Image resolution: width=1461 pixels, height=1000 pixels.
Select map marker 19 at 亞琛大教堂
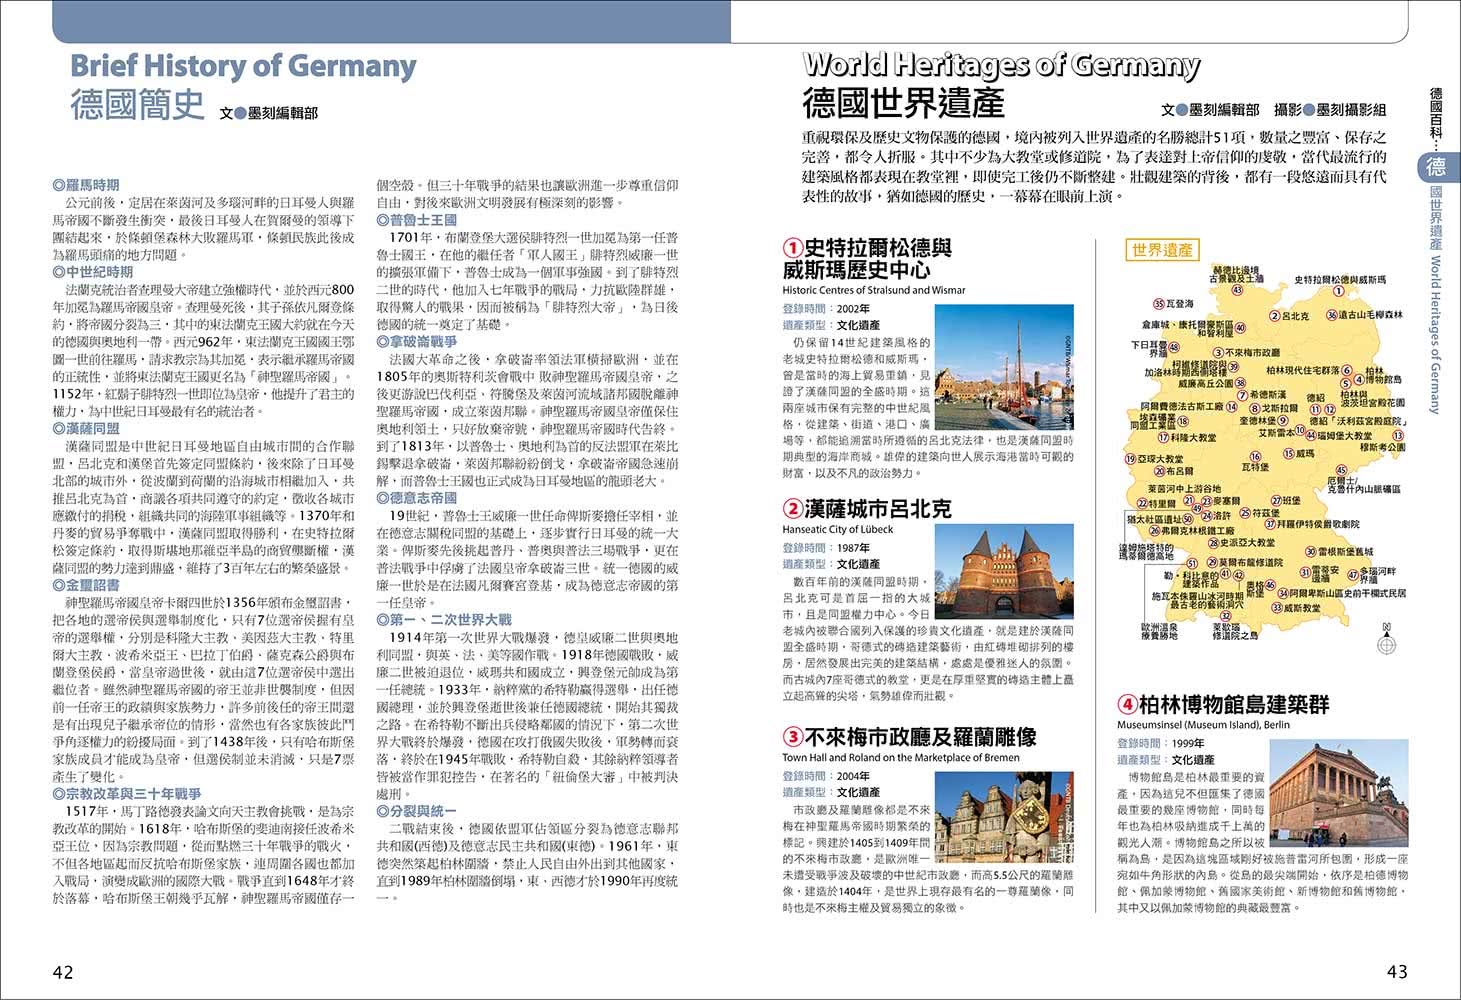pos(1129,458)
